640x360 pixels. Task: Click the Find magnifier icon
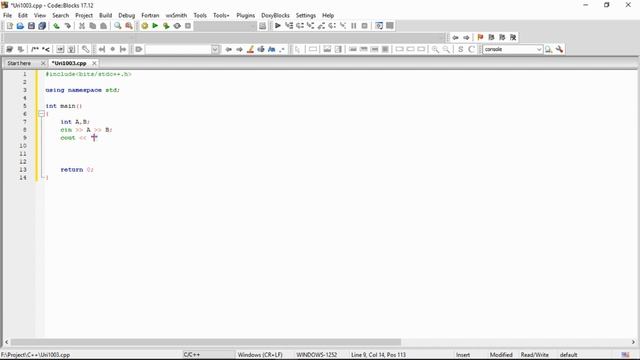[x=118, y=26]
